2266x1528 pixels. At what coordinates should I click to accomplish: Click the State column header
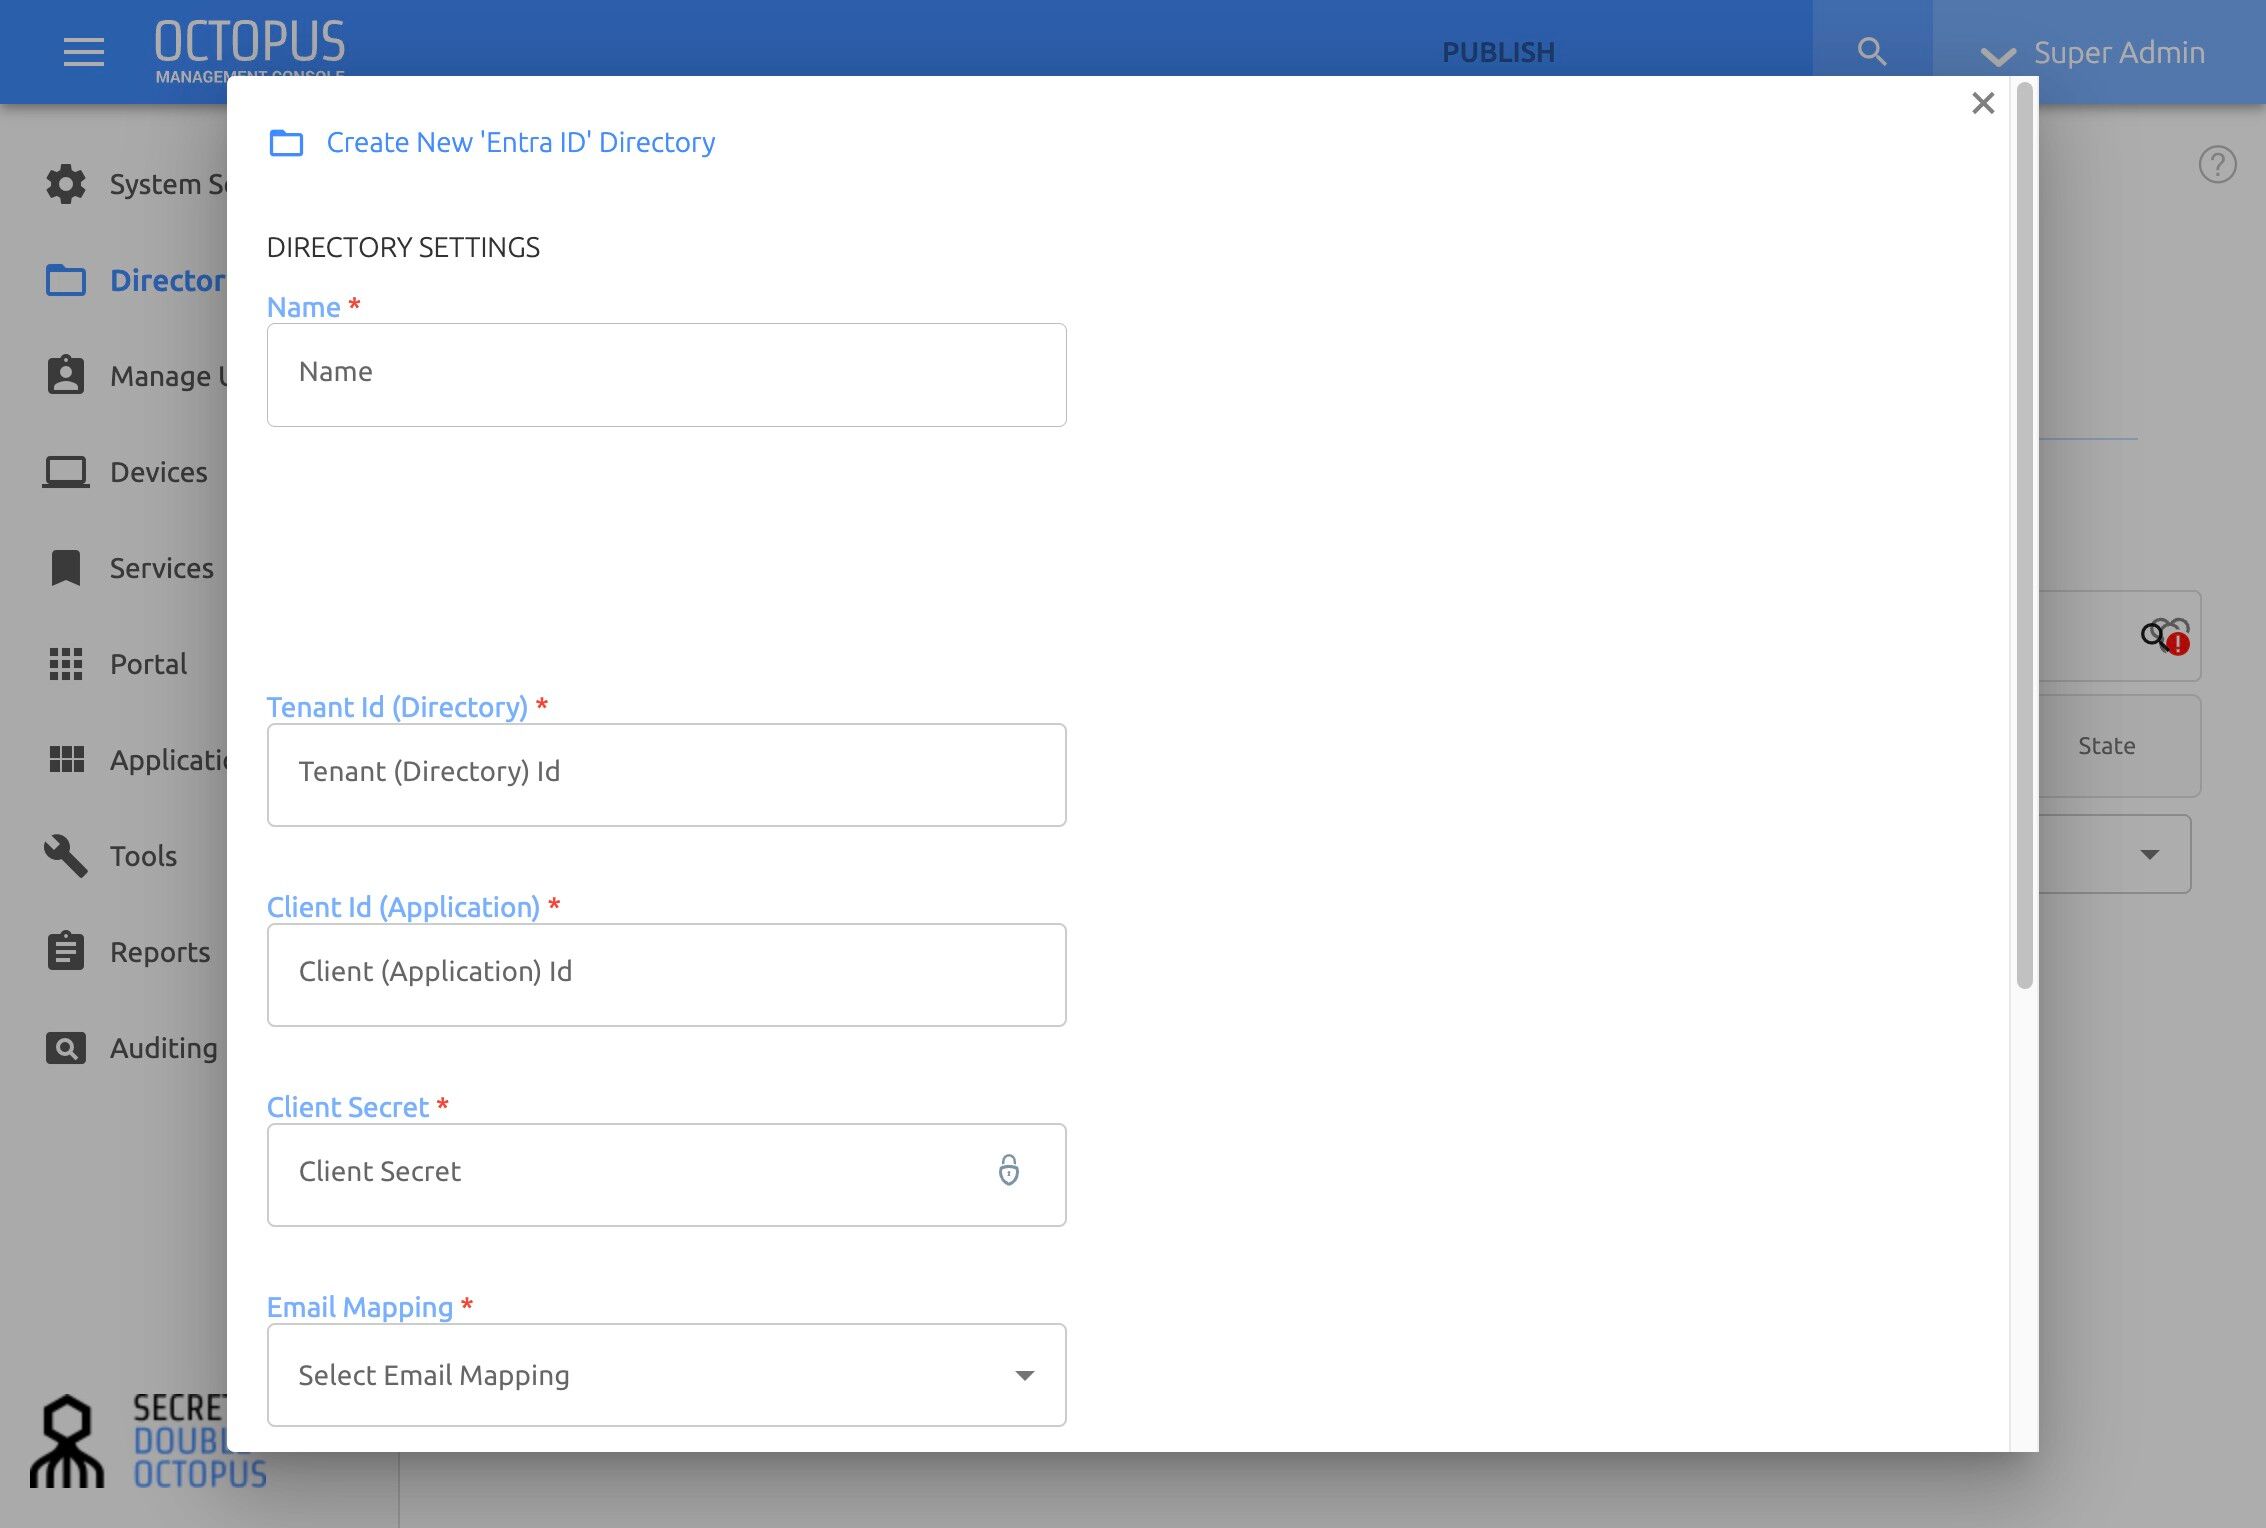pos(2106,746)
